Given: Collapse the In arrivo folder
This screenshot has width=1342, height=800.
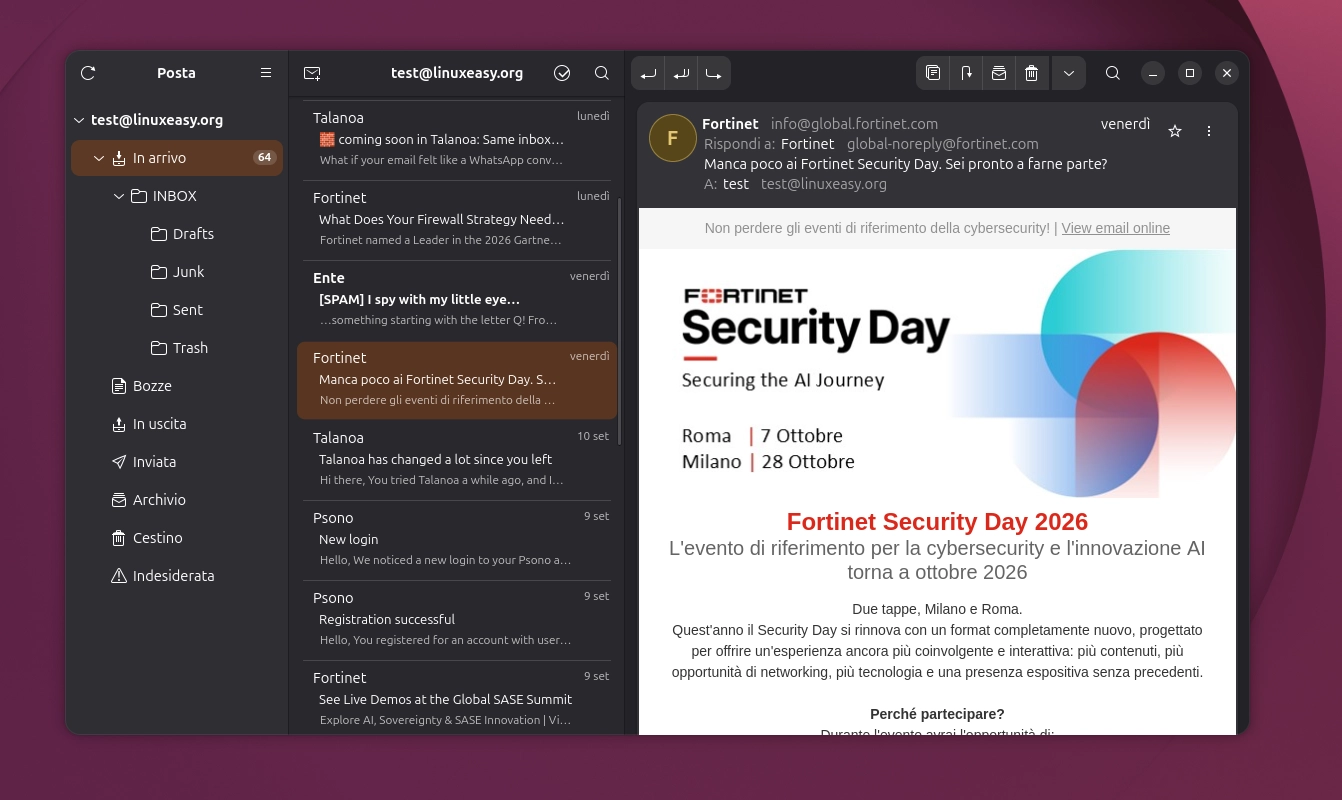Looking at the screenshot, I should click(x=99, y=158).
